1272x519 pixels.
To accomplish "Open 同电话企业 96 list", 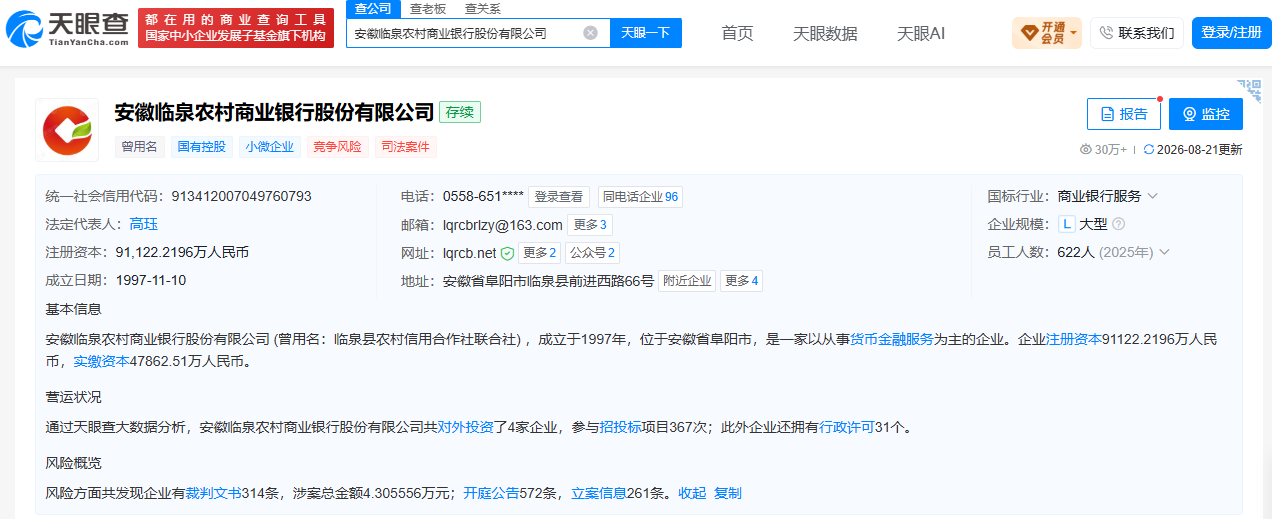I will pyautogui.click(x=640, y=197).
